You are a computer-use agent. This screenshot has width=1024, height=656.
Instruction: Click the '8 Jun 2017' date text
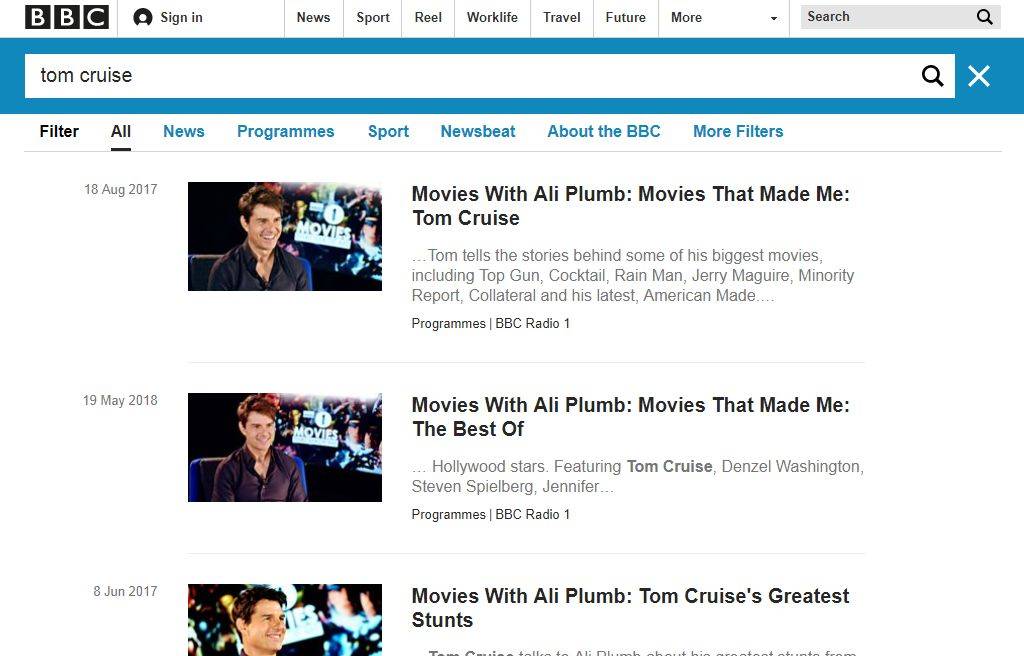coord(125,591)
